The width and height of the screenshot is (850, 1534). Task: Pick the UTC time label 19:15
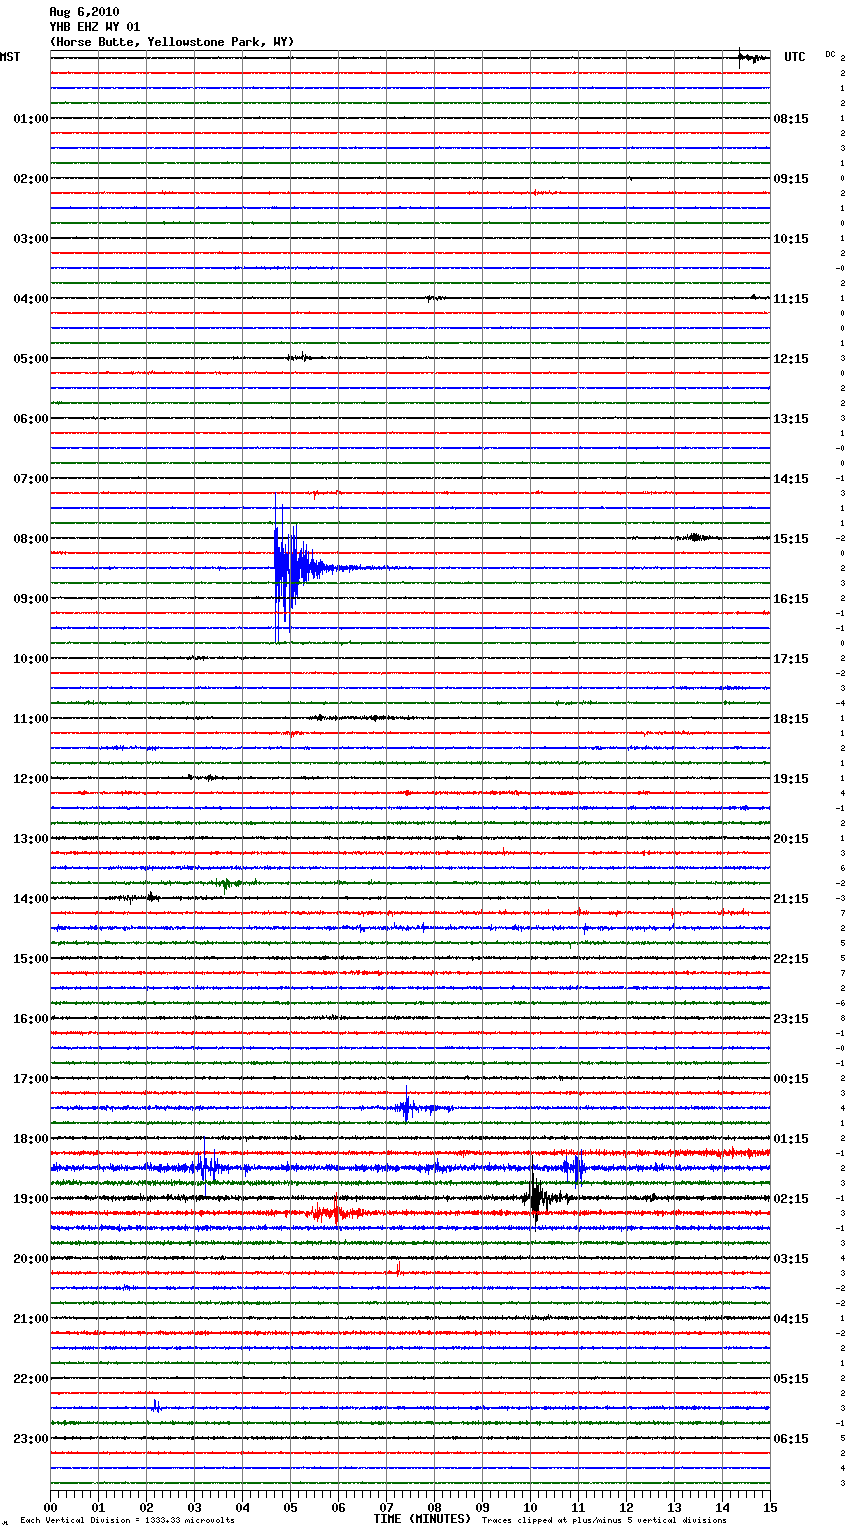point(791,779)
